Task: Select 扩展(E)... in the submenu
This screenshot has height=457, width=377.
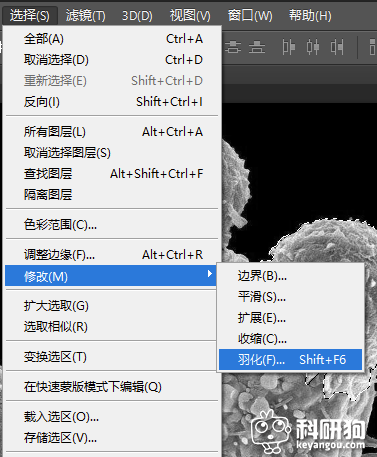Action: (290, 318)
